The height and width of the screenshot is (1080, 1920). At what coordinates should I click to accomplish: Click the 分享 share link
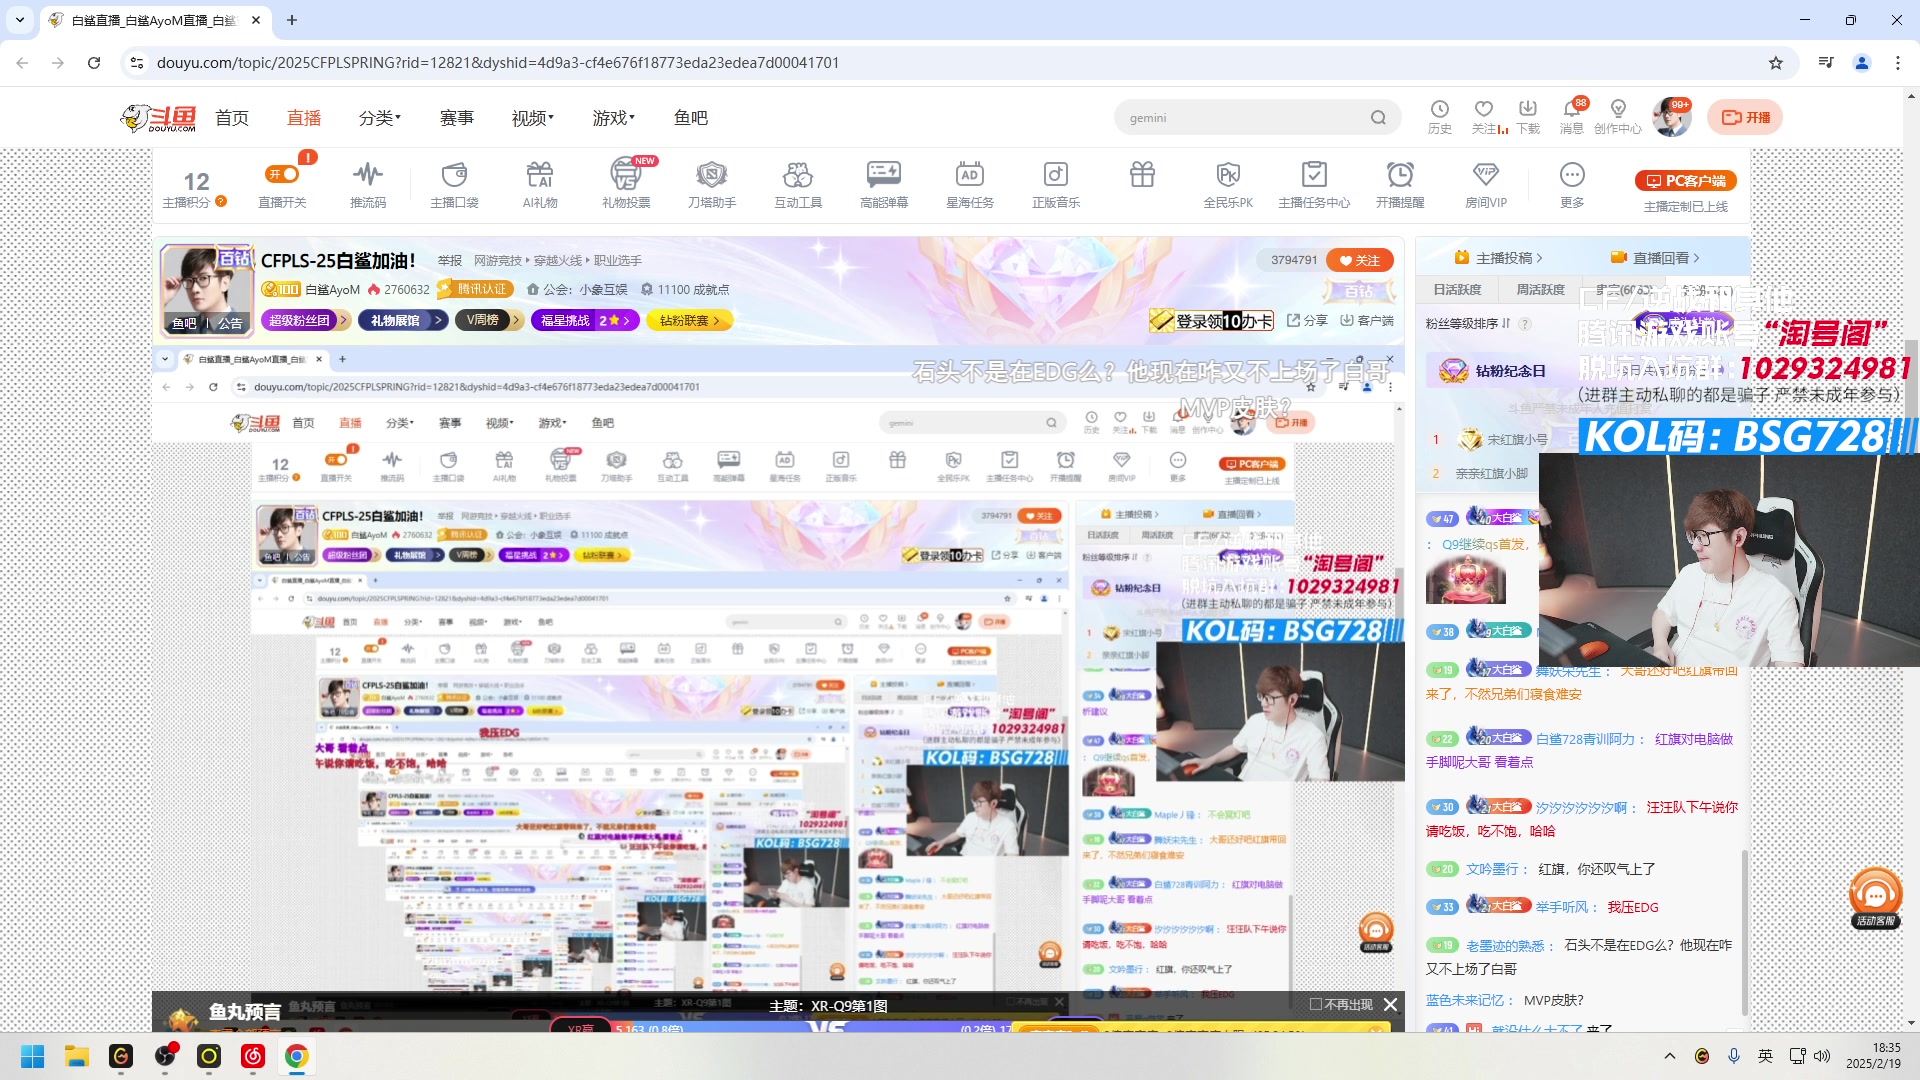pyautogui.click(x=1307, y=320)
